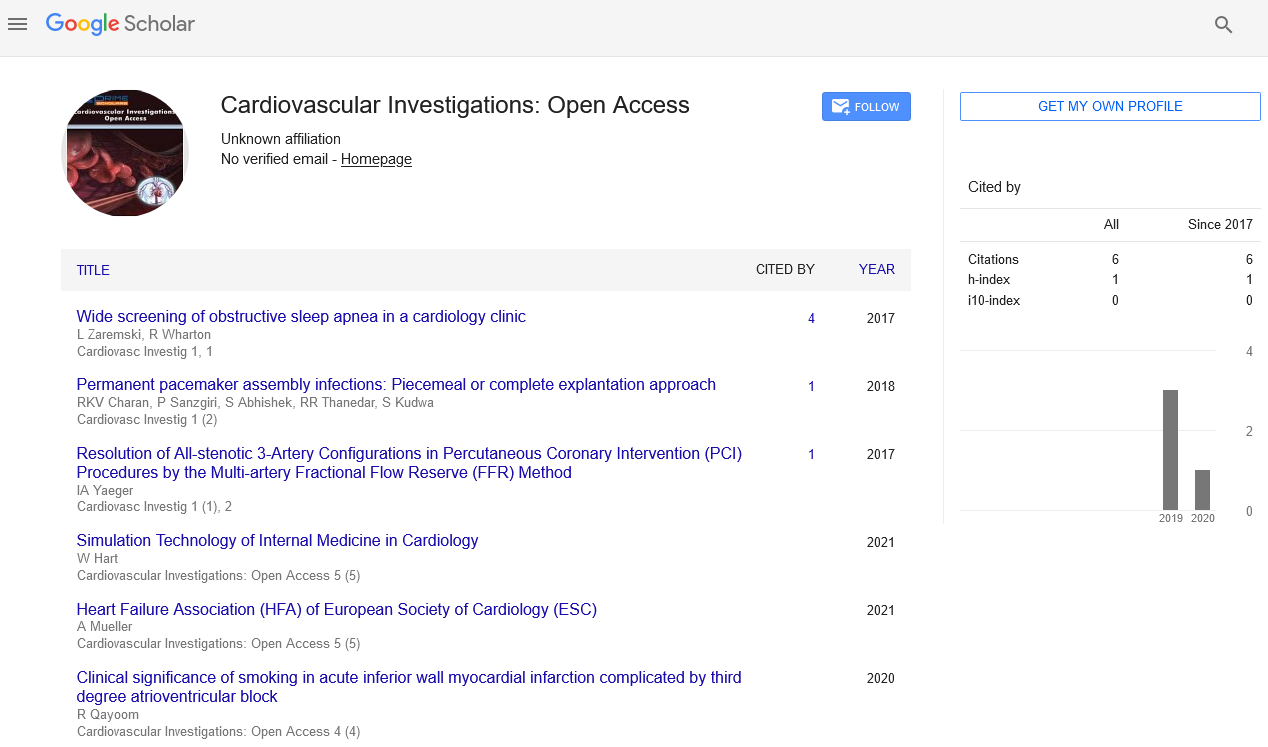Sort publications by Title column
The image size is (1268, 747).
coord(93,270)
